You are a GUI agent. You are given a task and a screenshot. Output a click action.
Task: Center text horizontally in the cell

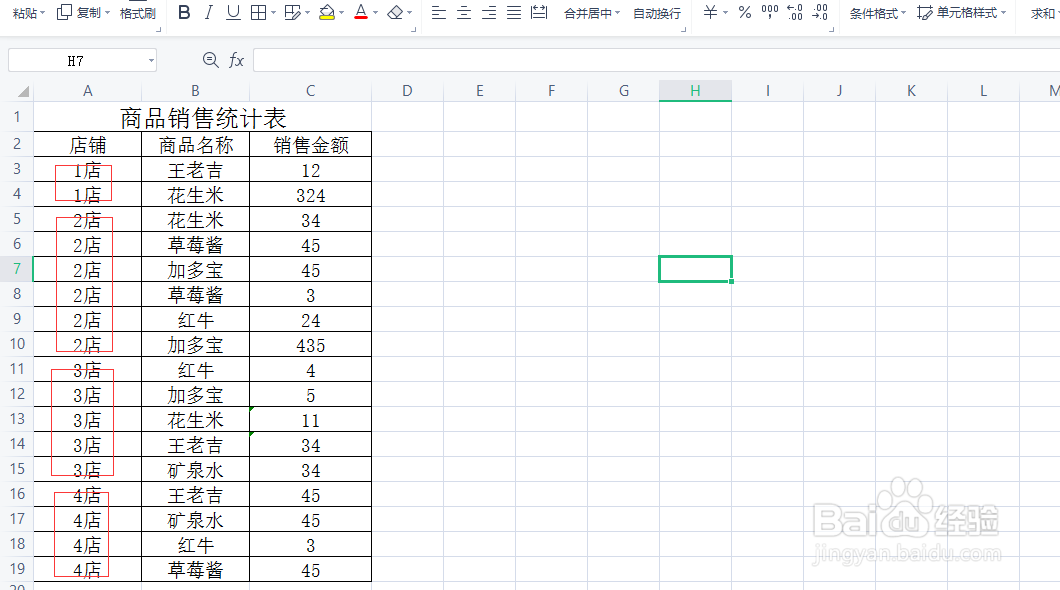[x=464, y=12]
